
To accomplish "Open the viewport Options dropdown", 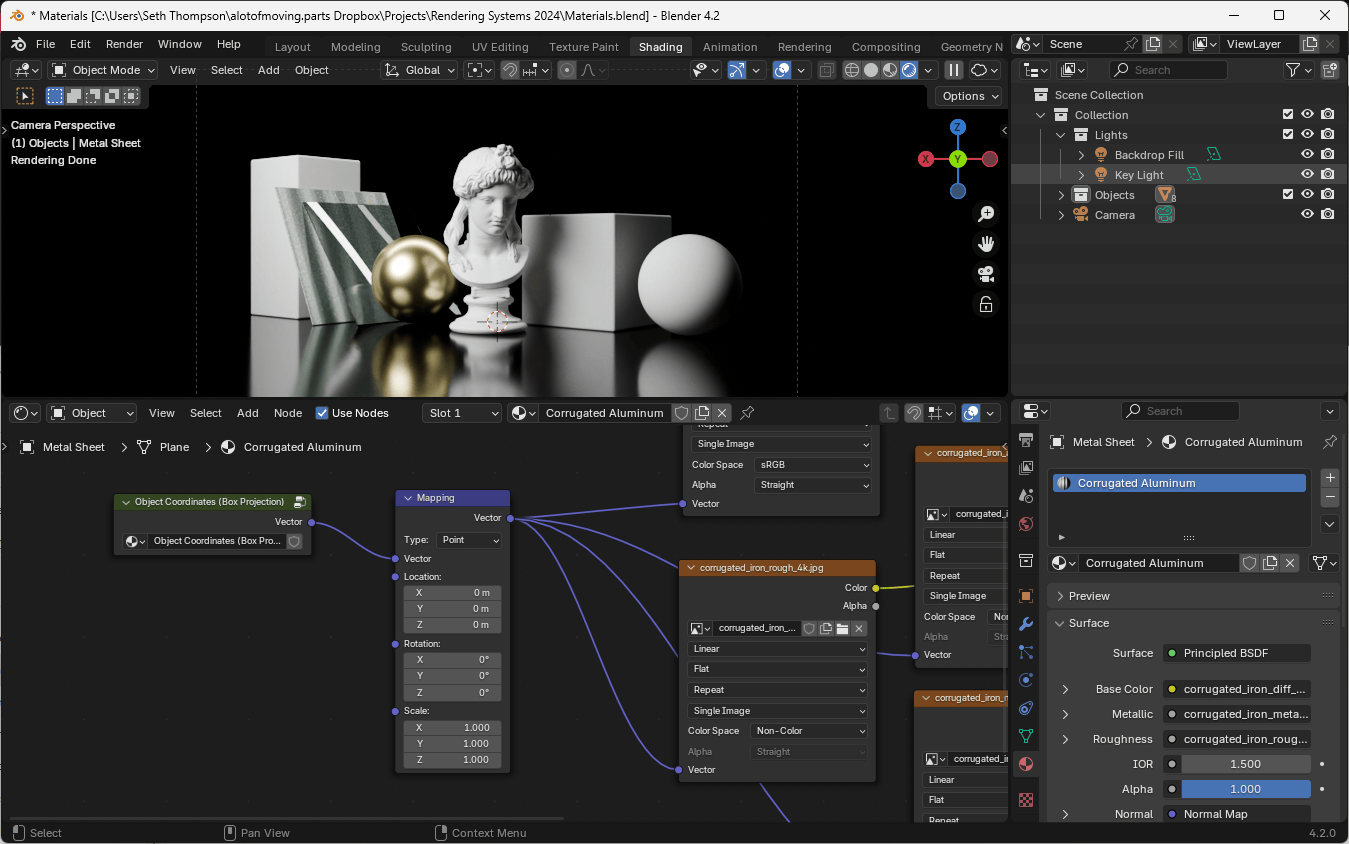I will [x=969, y=96].
